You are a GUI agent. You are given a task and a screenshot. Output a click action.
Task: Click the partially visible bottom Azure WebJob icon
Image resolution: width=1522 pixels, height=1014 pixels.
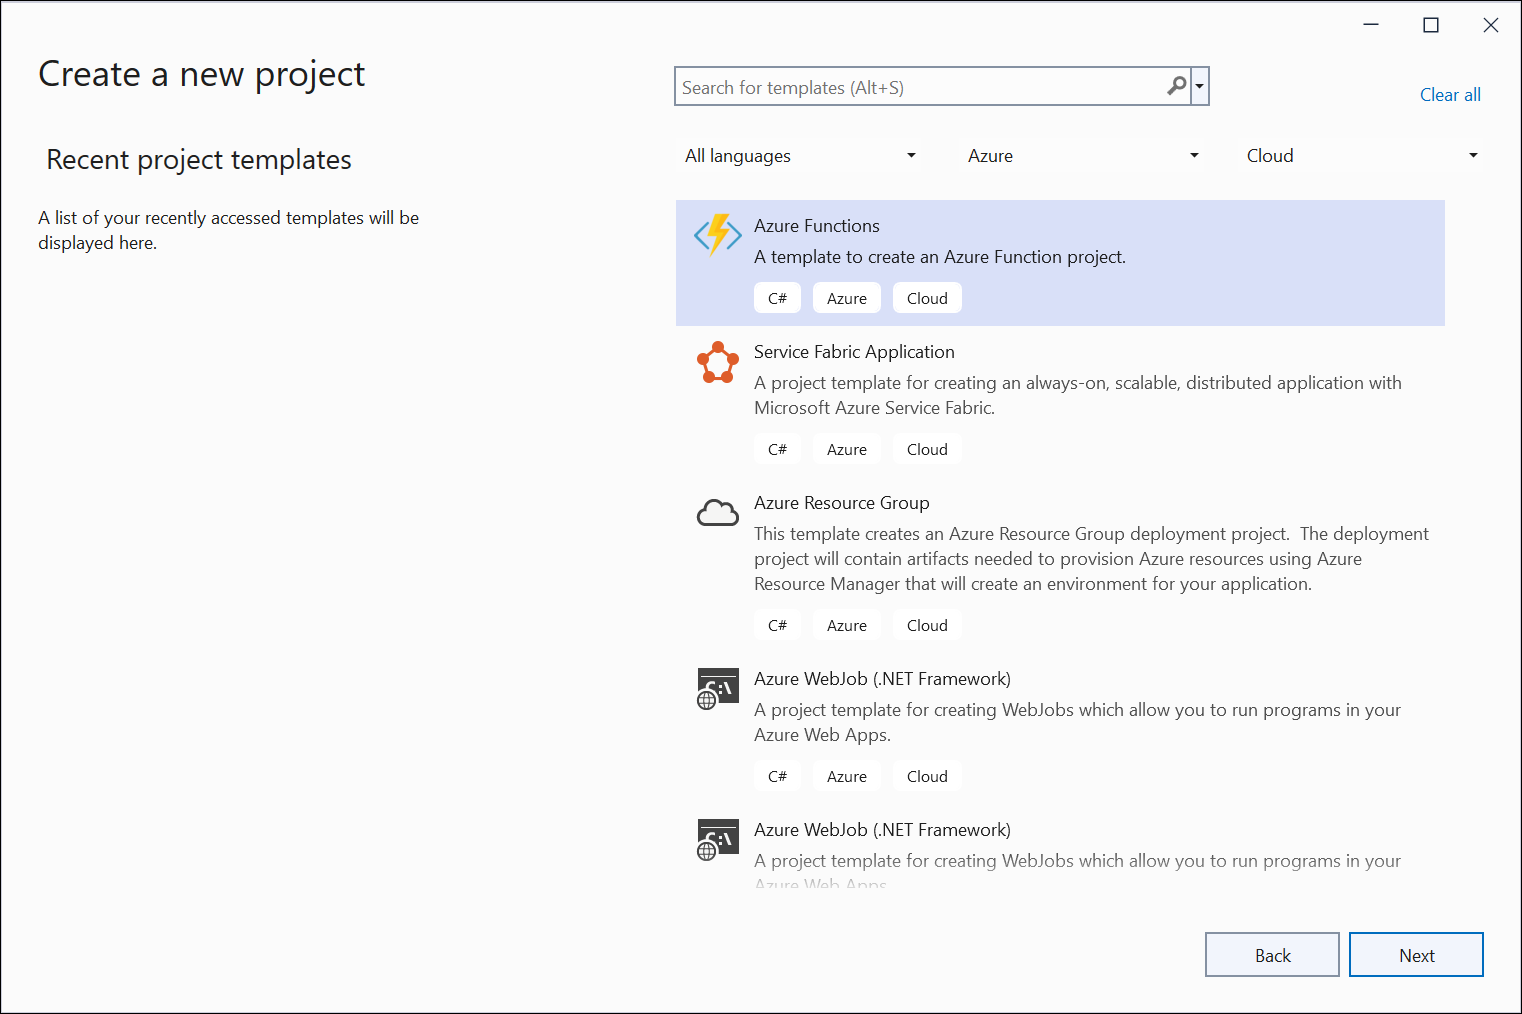[717, 840]
